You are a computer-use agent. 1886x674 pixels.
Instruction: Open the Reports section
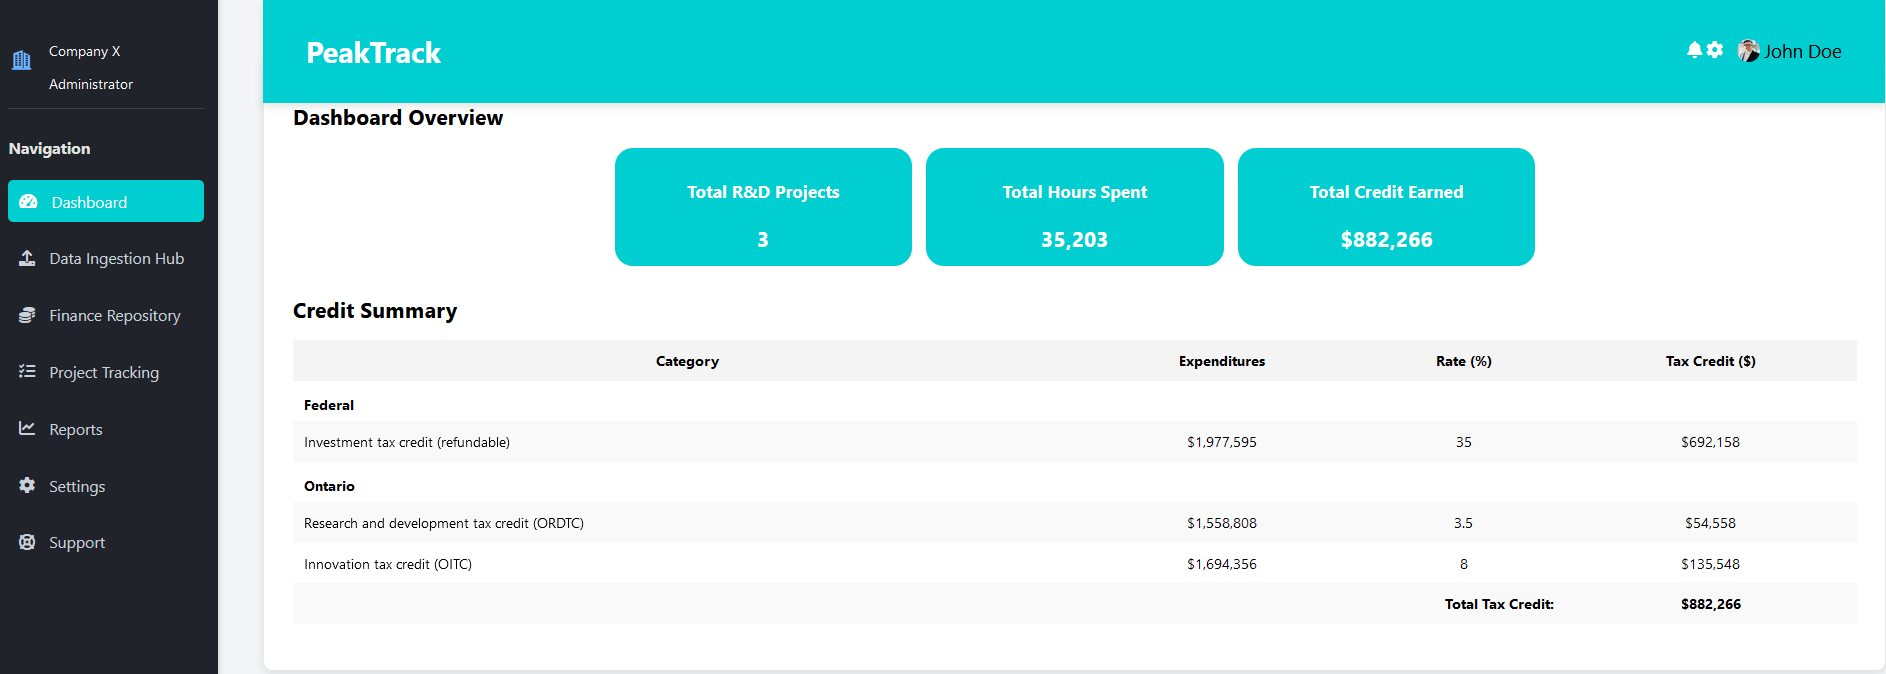coord(76,430)
